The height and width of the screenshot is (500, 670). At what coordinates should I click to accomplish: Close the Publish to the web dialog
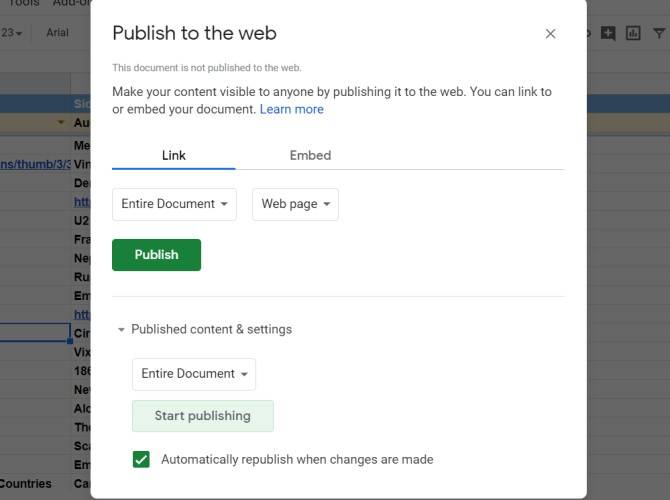(550, 34)
